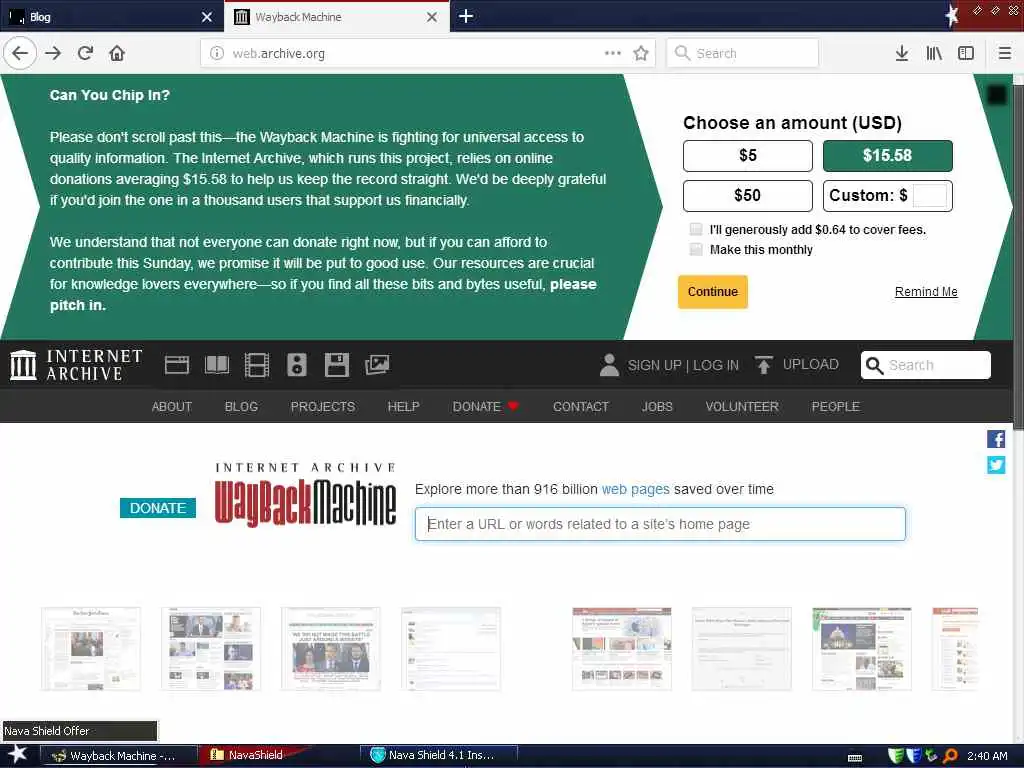Click the magnifier icon in system tray
Viewport: 1024px width, 768px height.
tap(950, 756)
